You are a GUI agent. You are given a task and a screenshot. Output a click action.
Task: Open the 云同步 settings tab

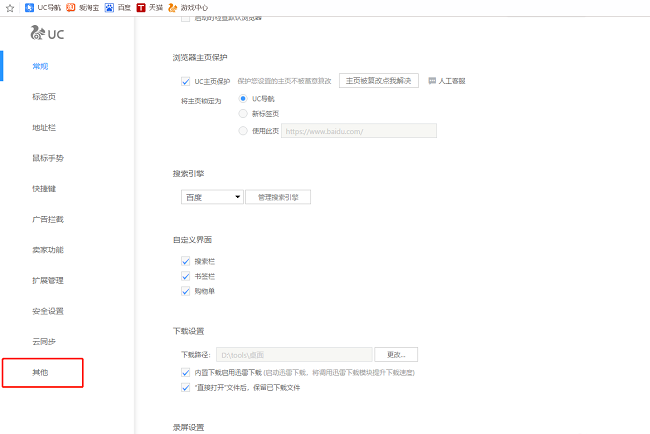coord(44,342)
